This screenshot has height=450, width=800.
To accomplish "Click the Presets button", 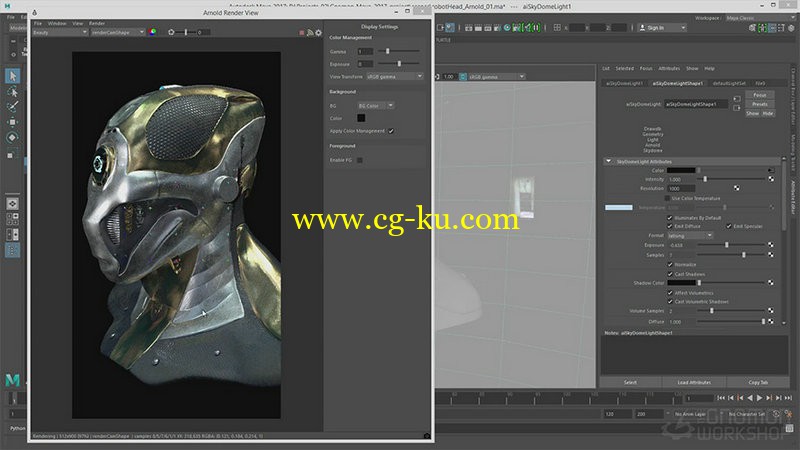I will click(x=760, y=104).
